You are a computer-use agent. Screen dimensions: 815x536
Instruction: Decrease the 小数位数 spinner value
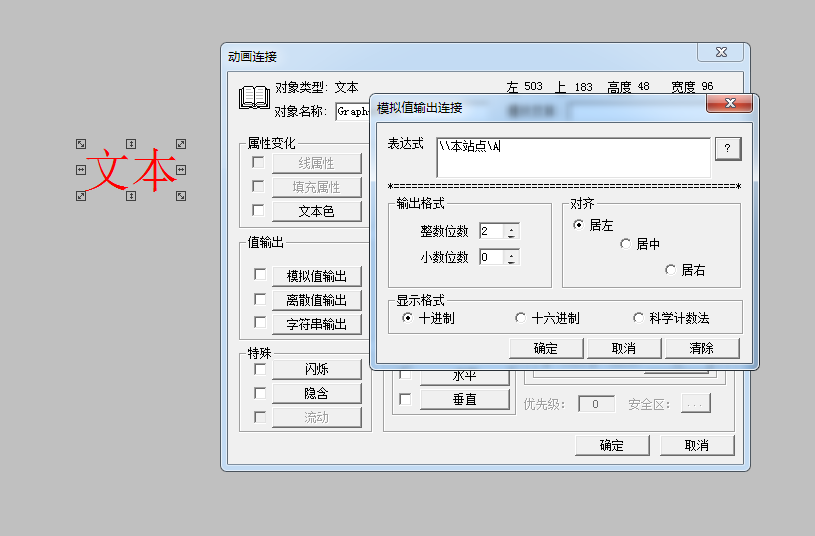[512, 262]
